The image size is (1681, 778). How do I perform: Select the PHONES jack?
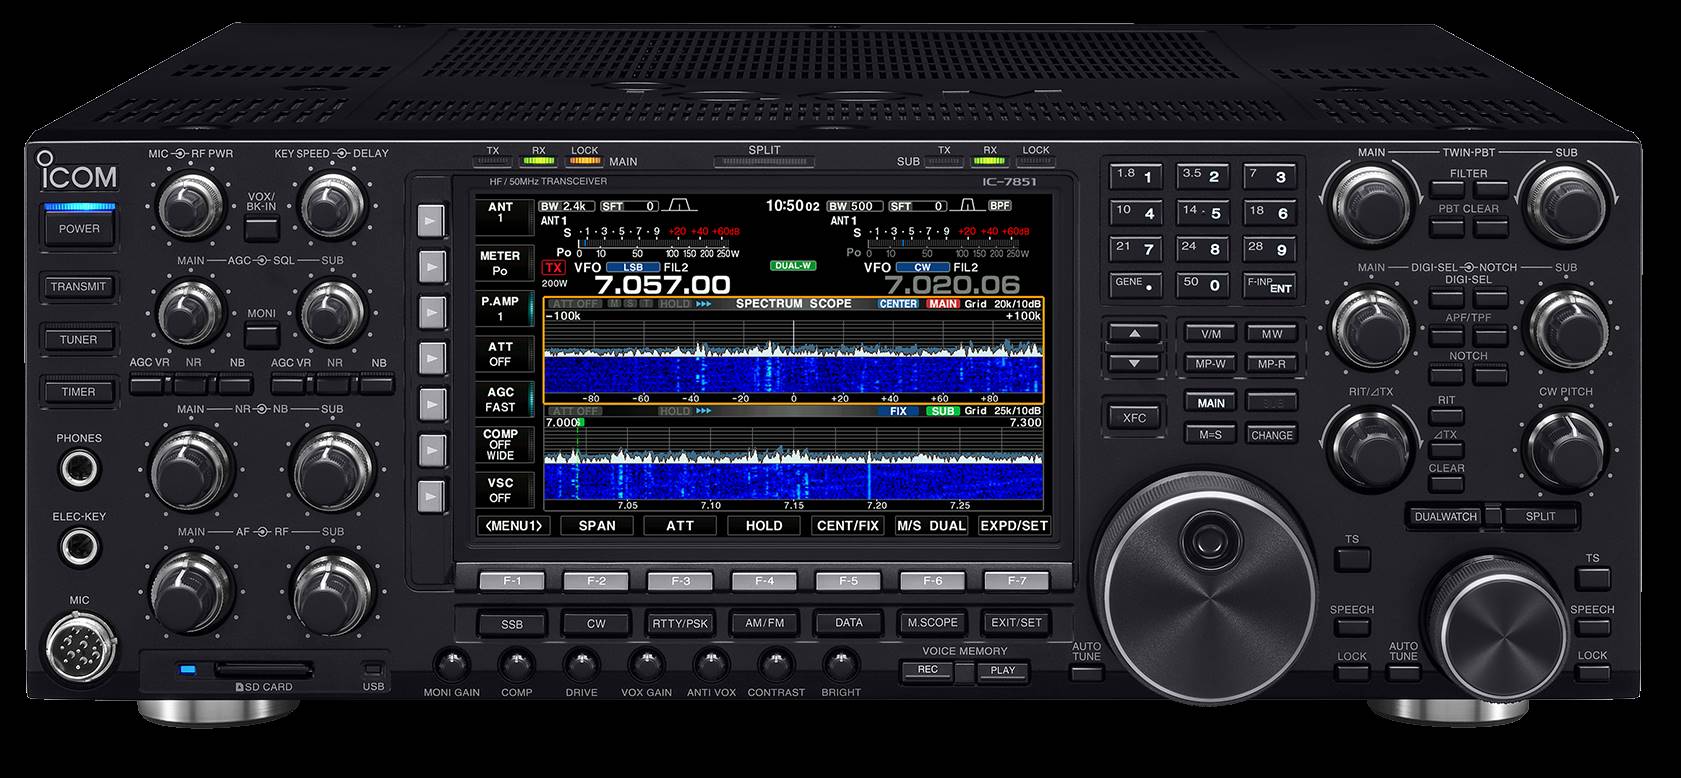point(79,468)
